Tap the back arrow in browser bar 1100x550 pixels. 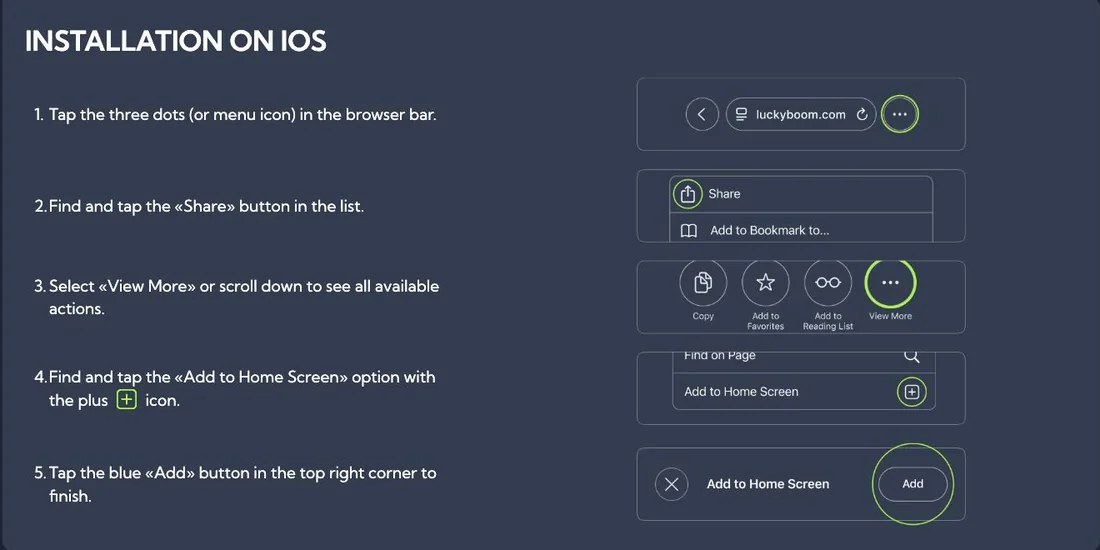point(702,114)
